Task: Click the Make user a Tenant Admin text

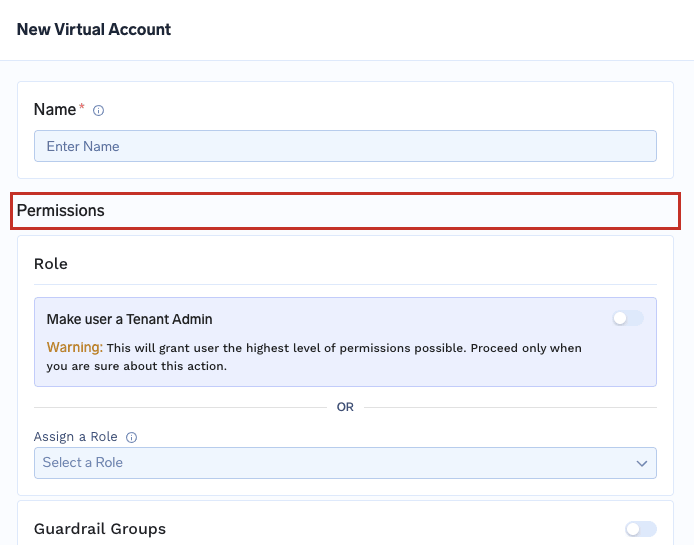Action: tap(129, 319)
